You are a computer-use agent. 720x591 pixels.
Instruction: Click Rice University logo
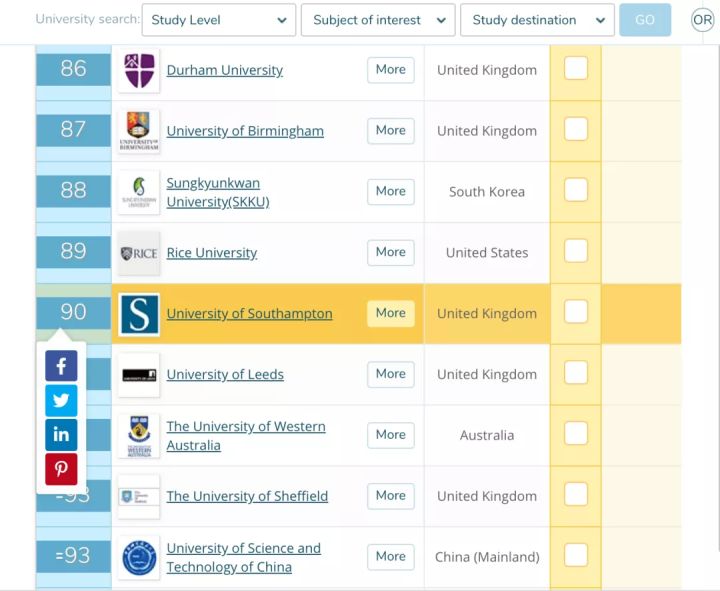(139, 253)
